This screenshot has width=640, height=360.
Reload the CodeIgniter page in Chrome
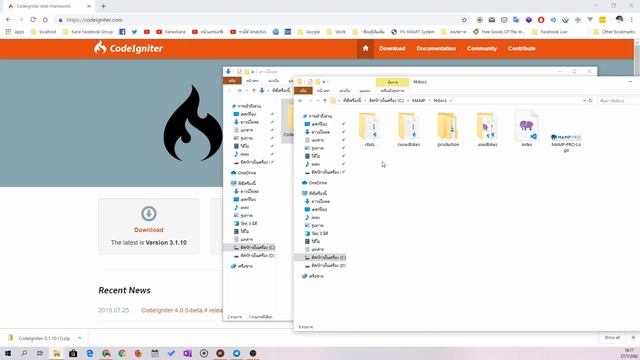point(33,20)
